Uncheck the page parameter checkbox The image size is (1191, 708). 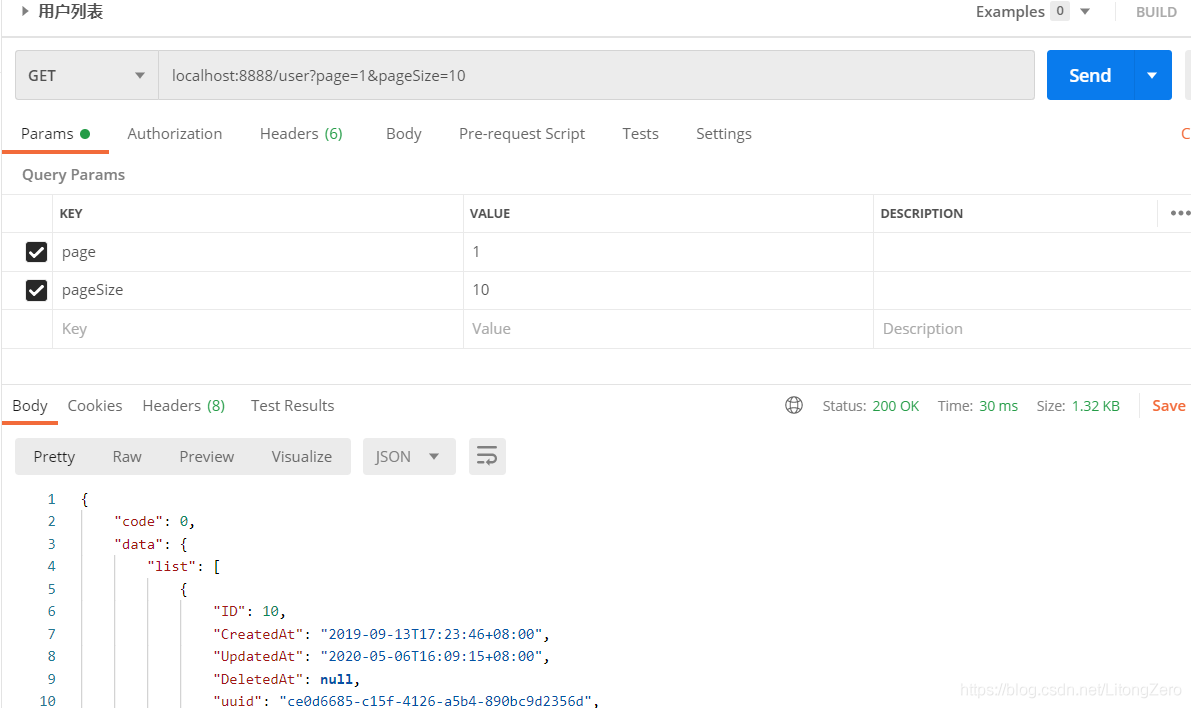[36, 251]
